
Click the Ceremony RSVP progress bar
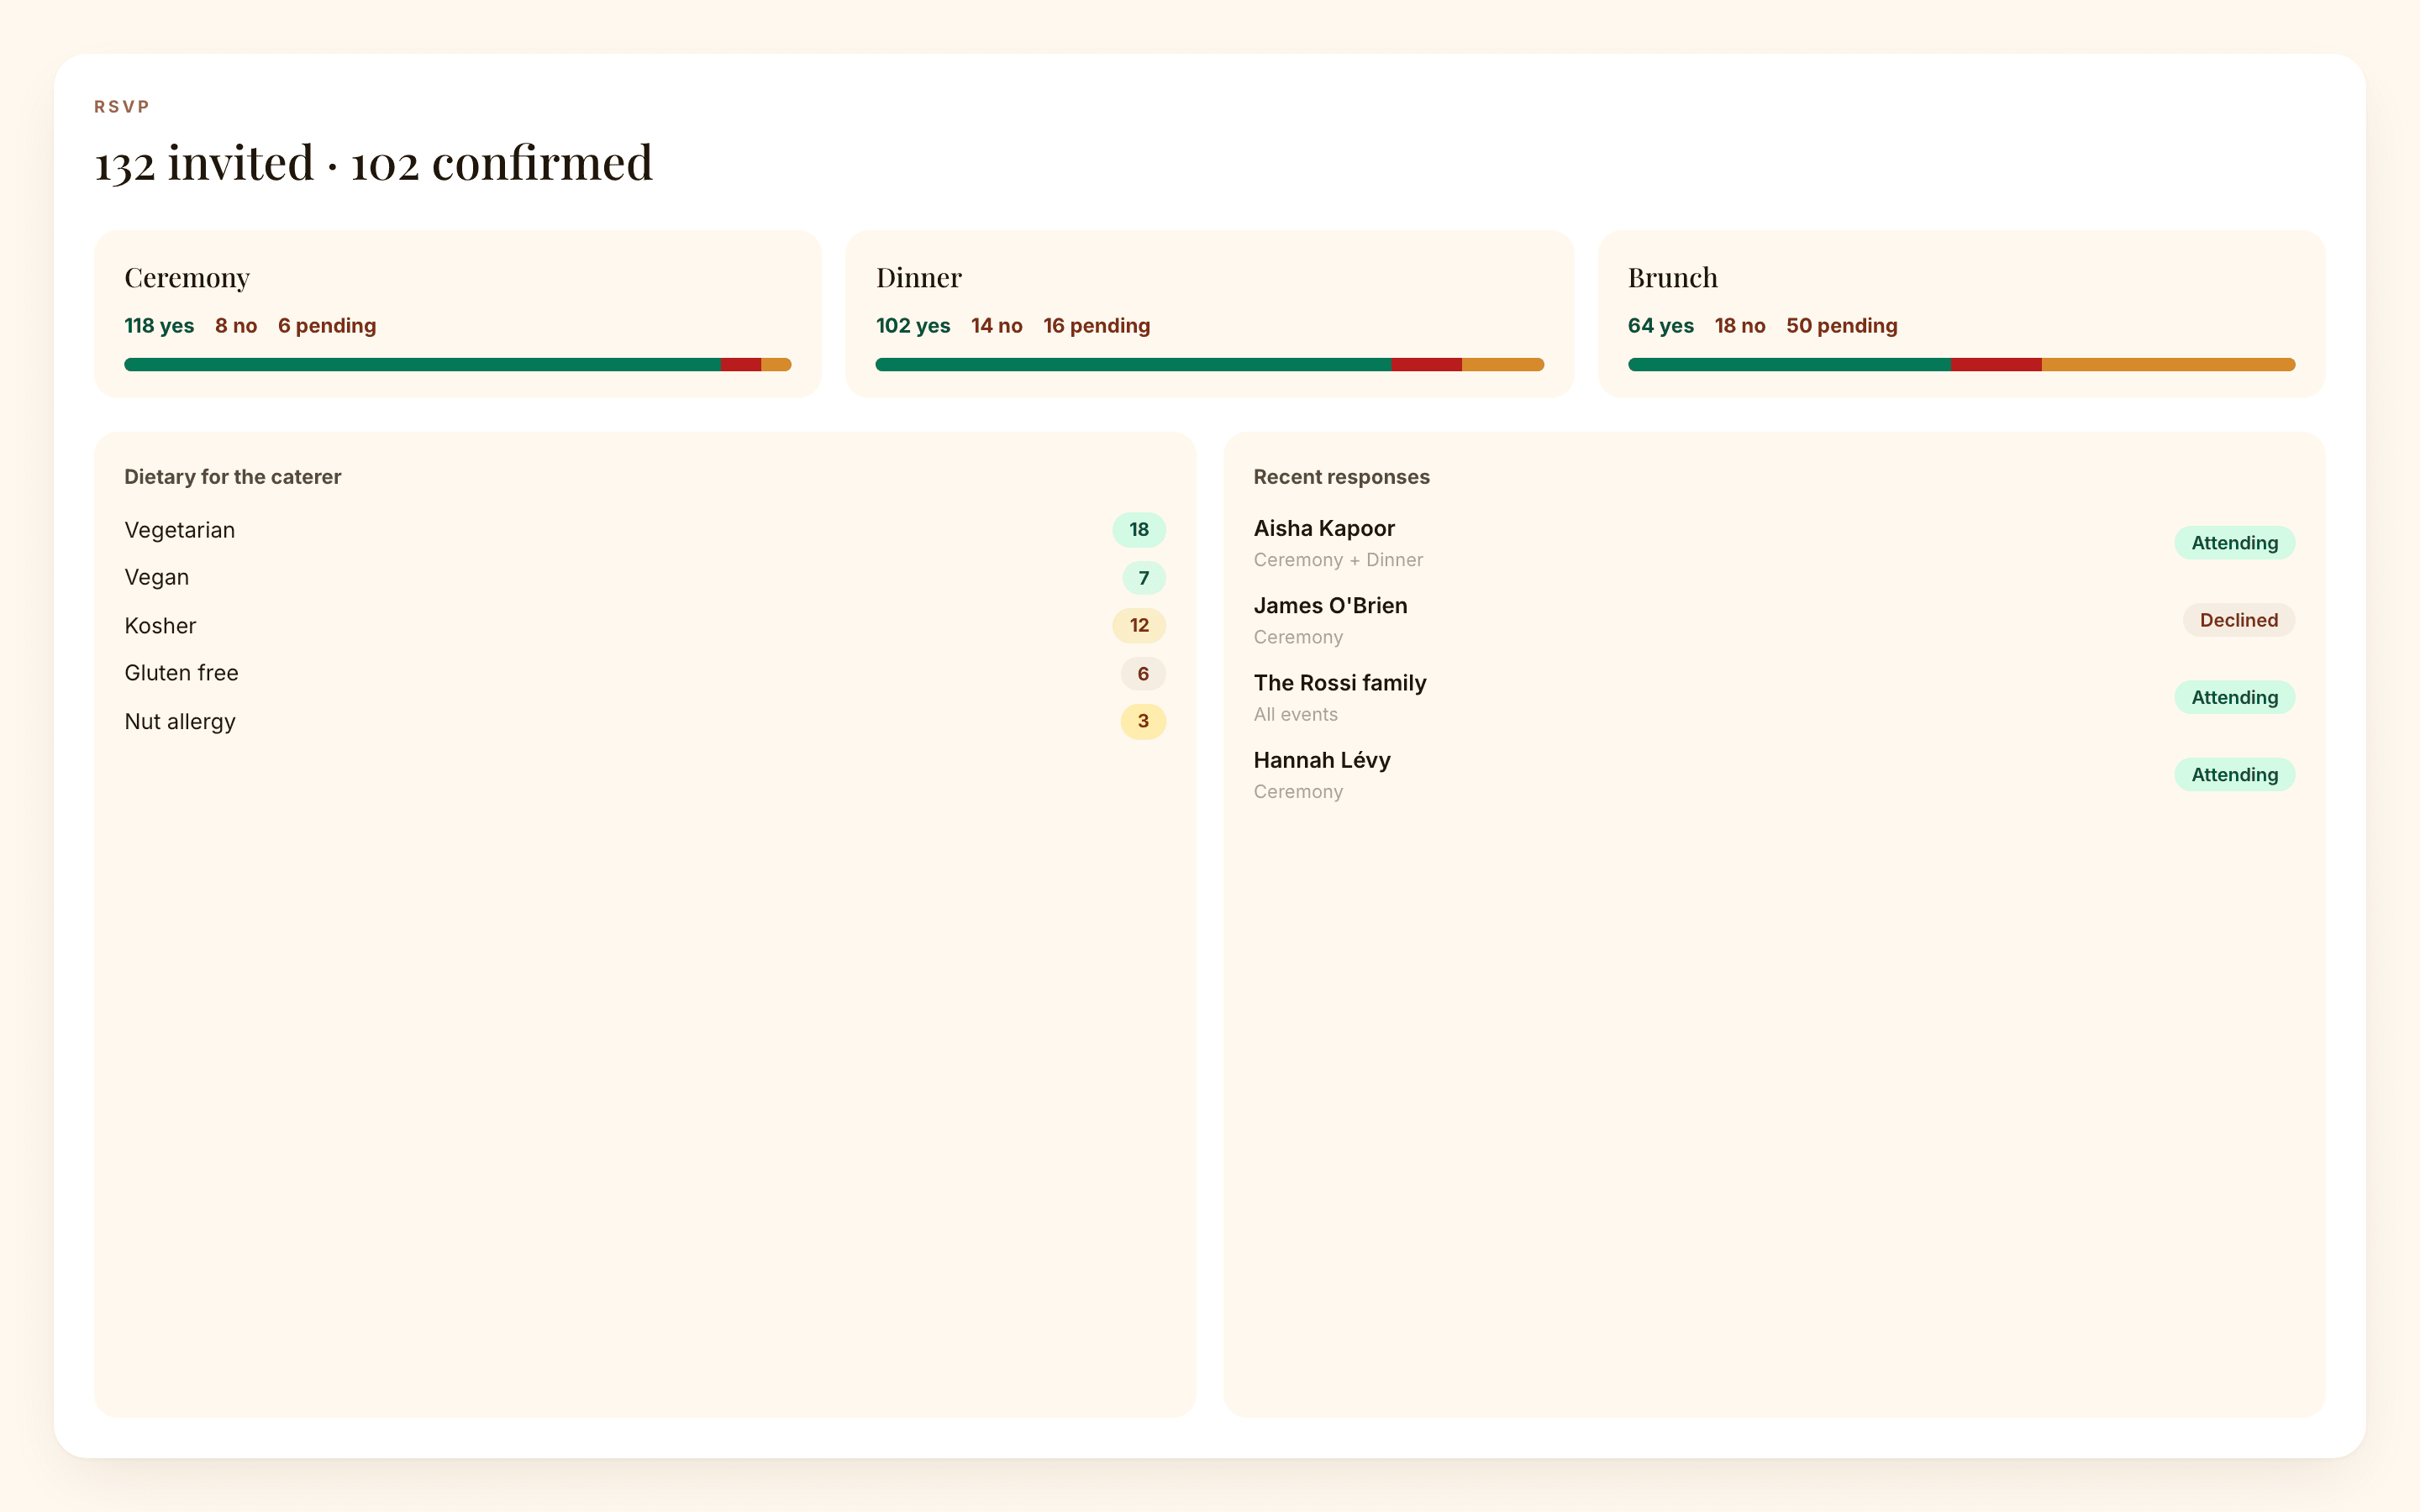[x=457, y=364]
